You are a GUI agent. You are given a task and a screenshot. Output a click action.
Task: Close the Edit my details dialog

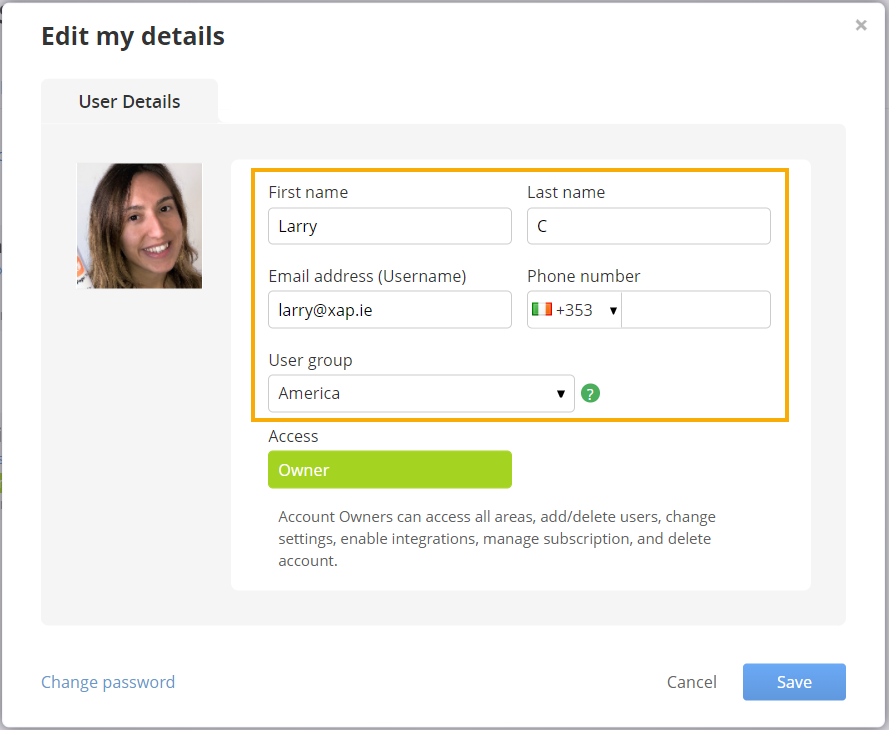click(x=861, y=25)
